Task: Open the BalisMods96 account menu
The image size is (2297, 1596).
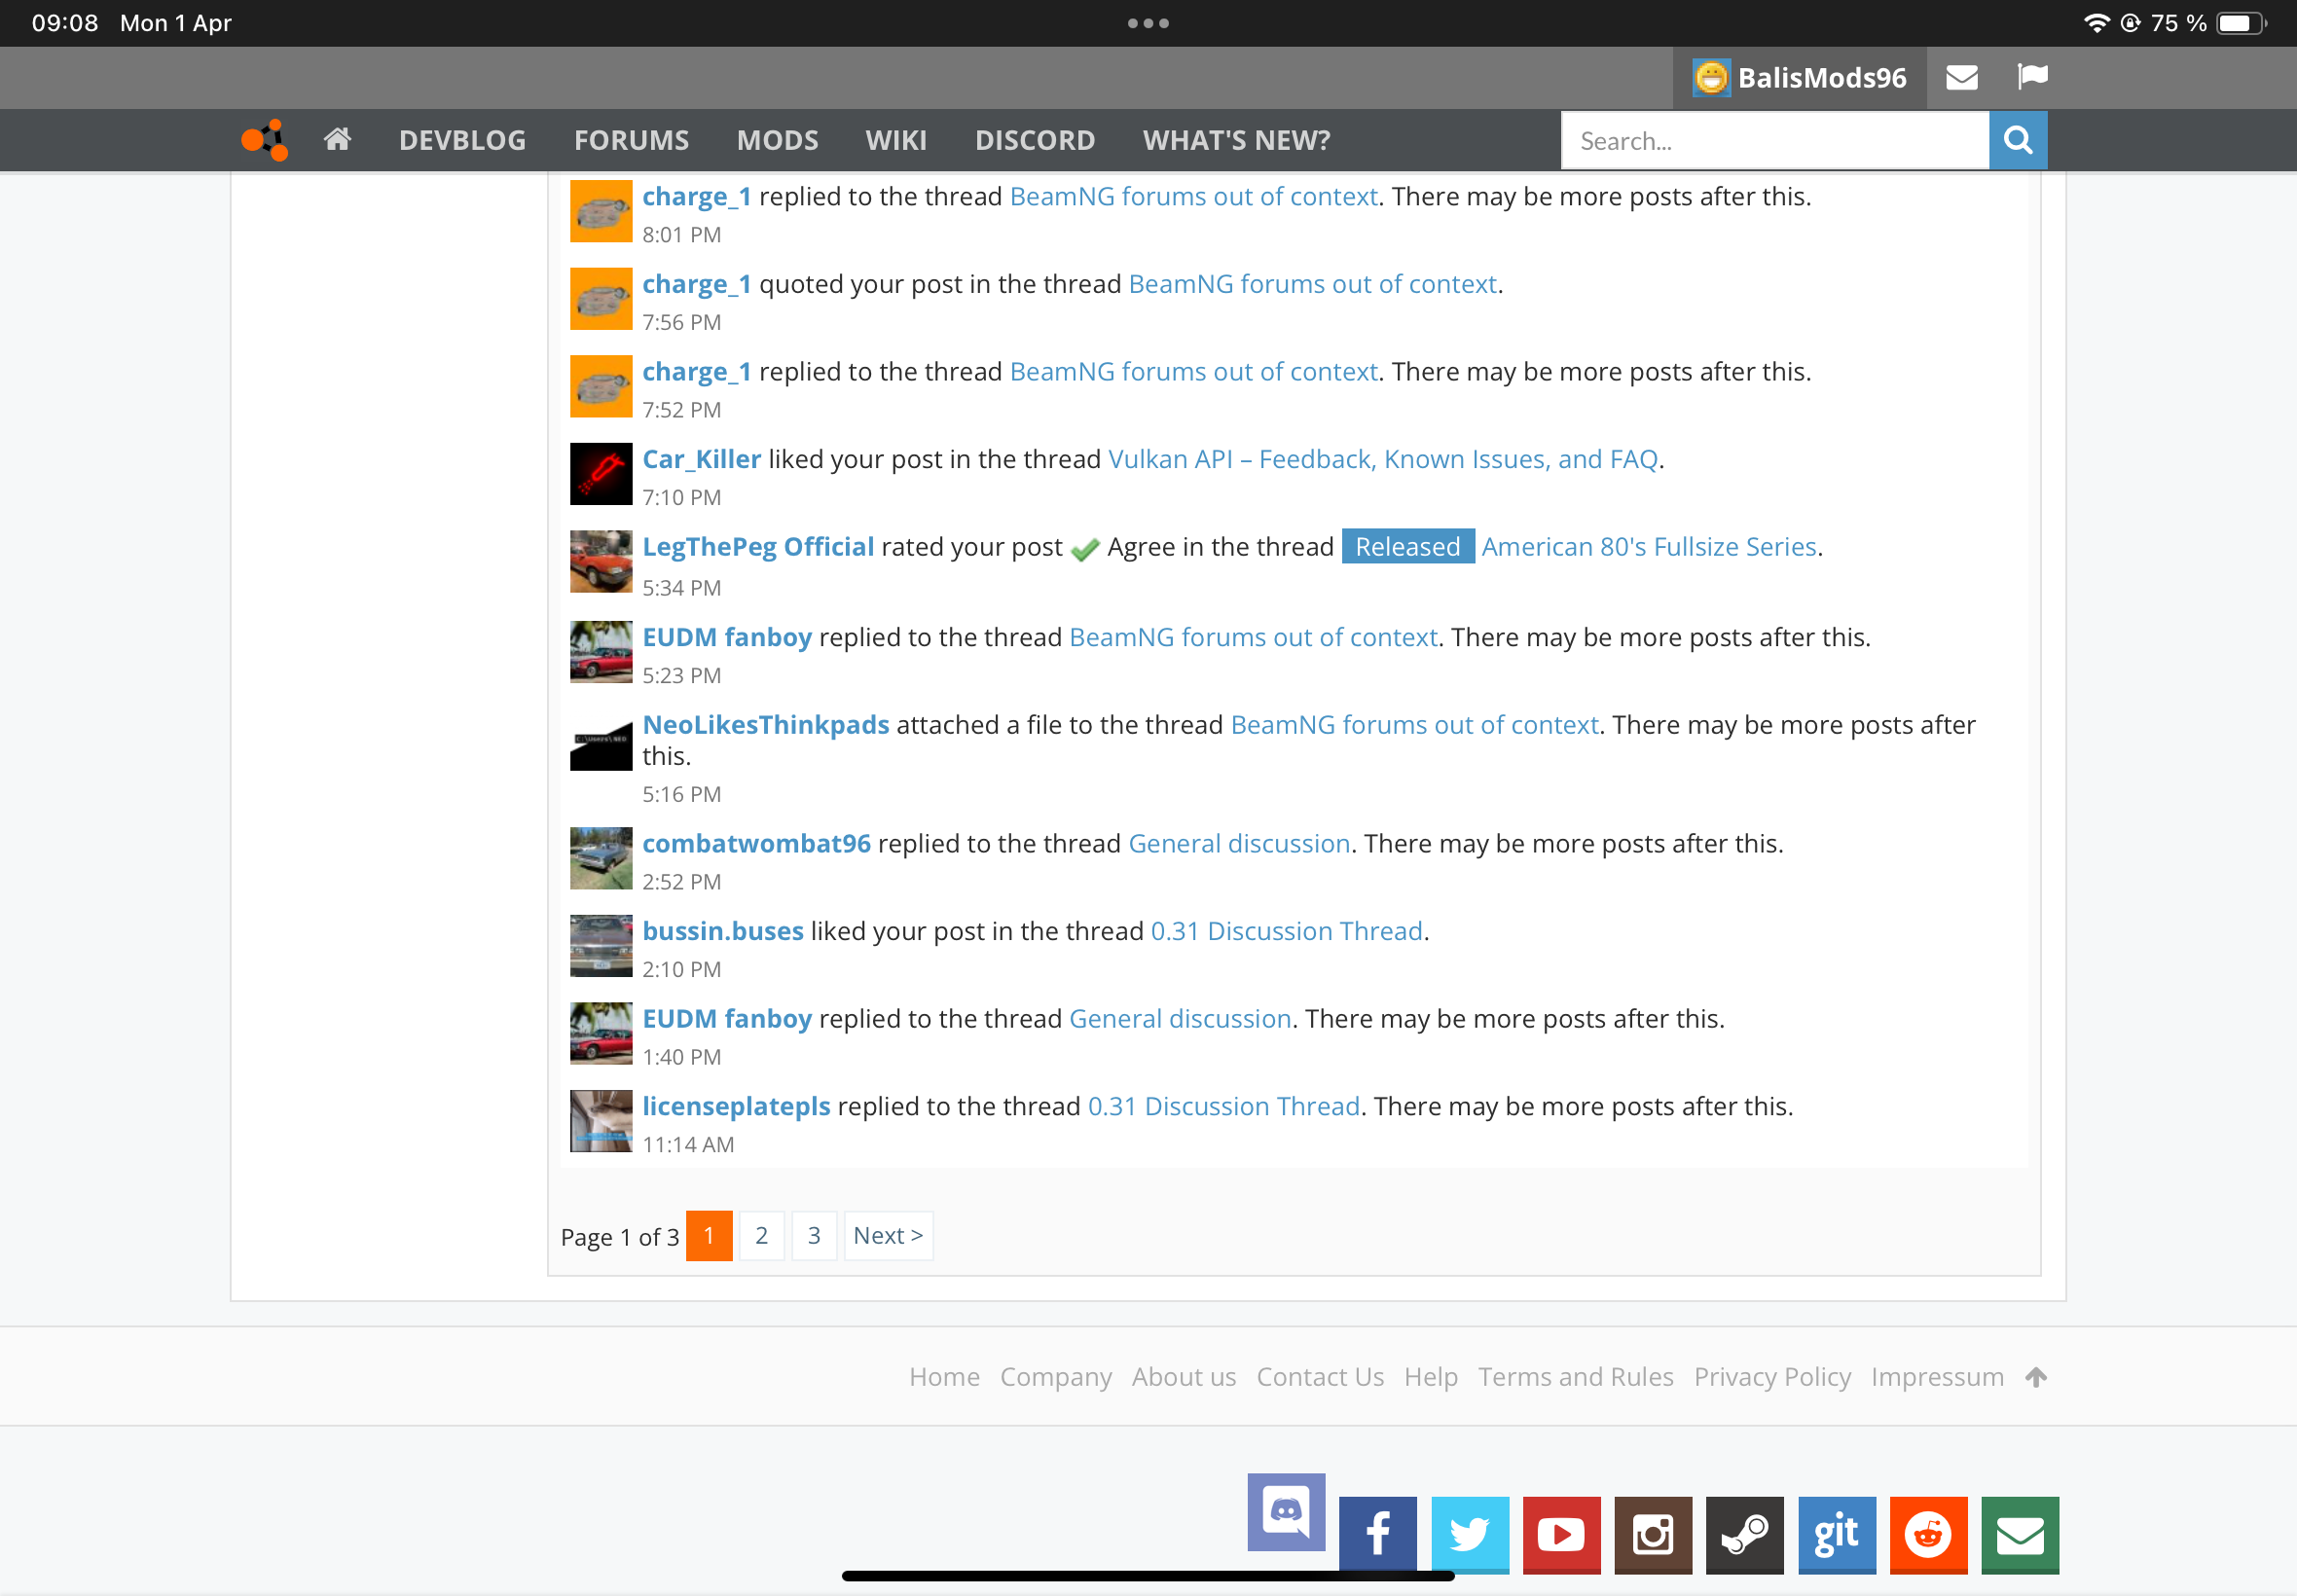Action: [1800, 77]
